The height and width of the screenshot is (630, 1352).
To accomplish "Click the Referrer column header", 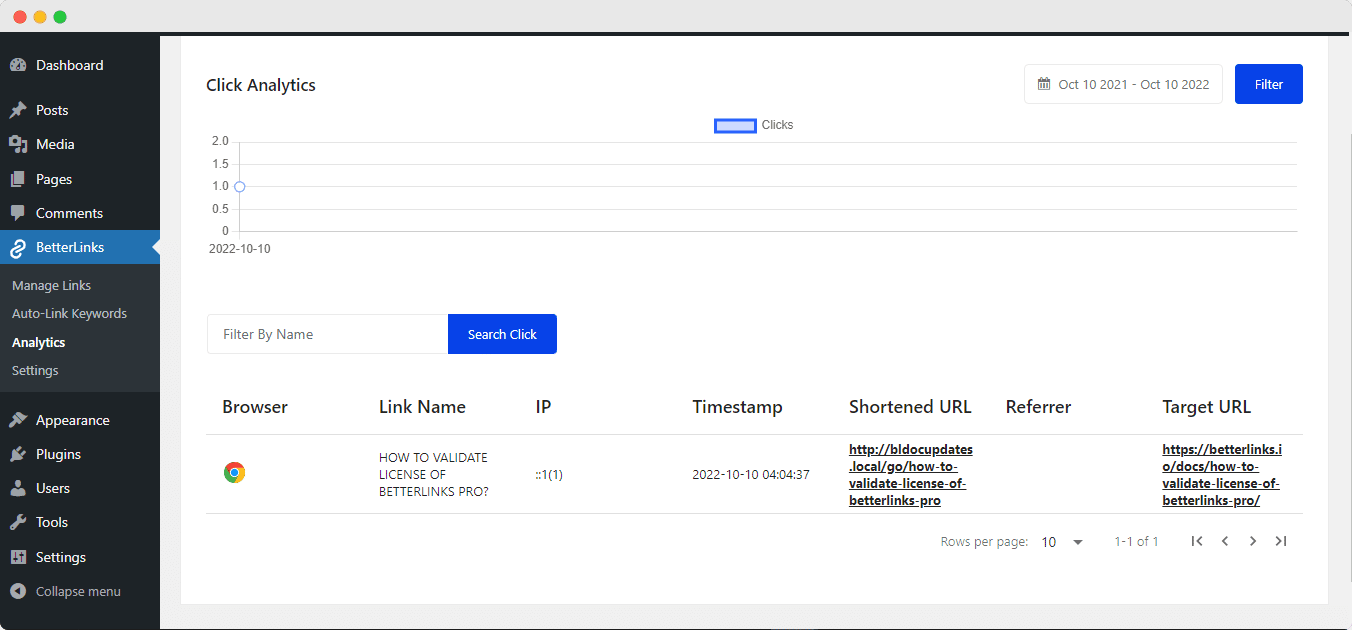I will click(x=1038, y=407).
